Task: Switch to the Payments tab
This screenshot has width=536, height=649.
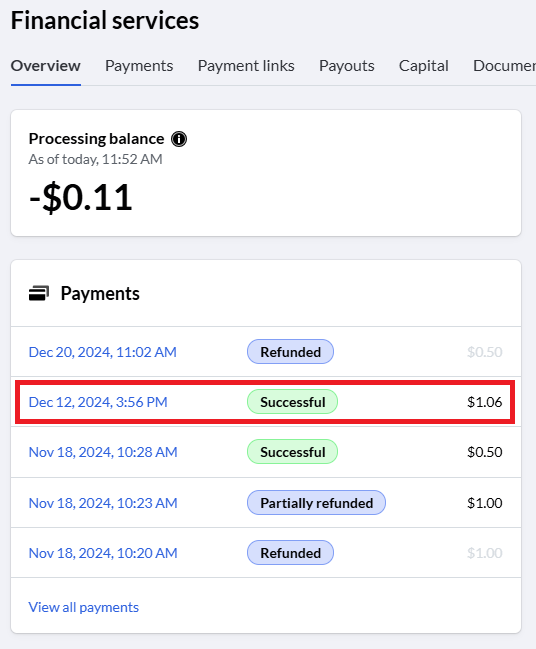Action: (x=139, y=66)
